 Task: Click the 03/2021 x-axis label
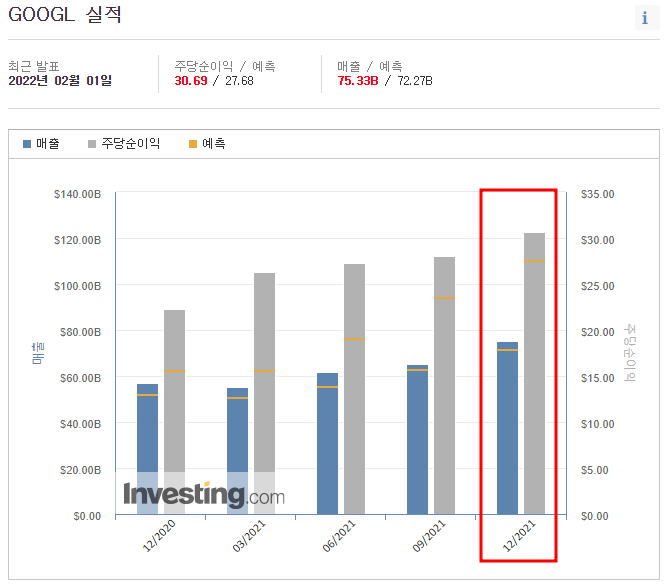(249, 536)
